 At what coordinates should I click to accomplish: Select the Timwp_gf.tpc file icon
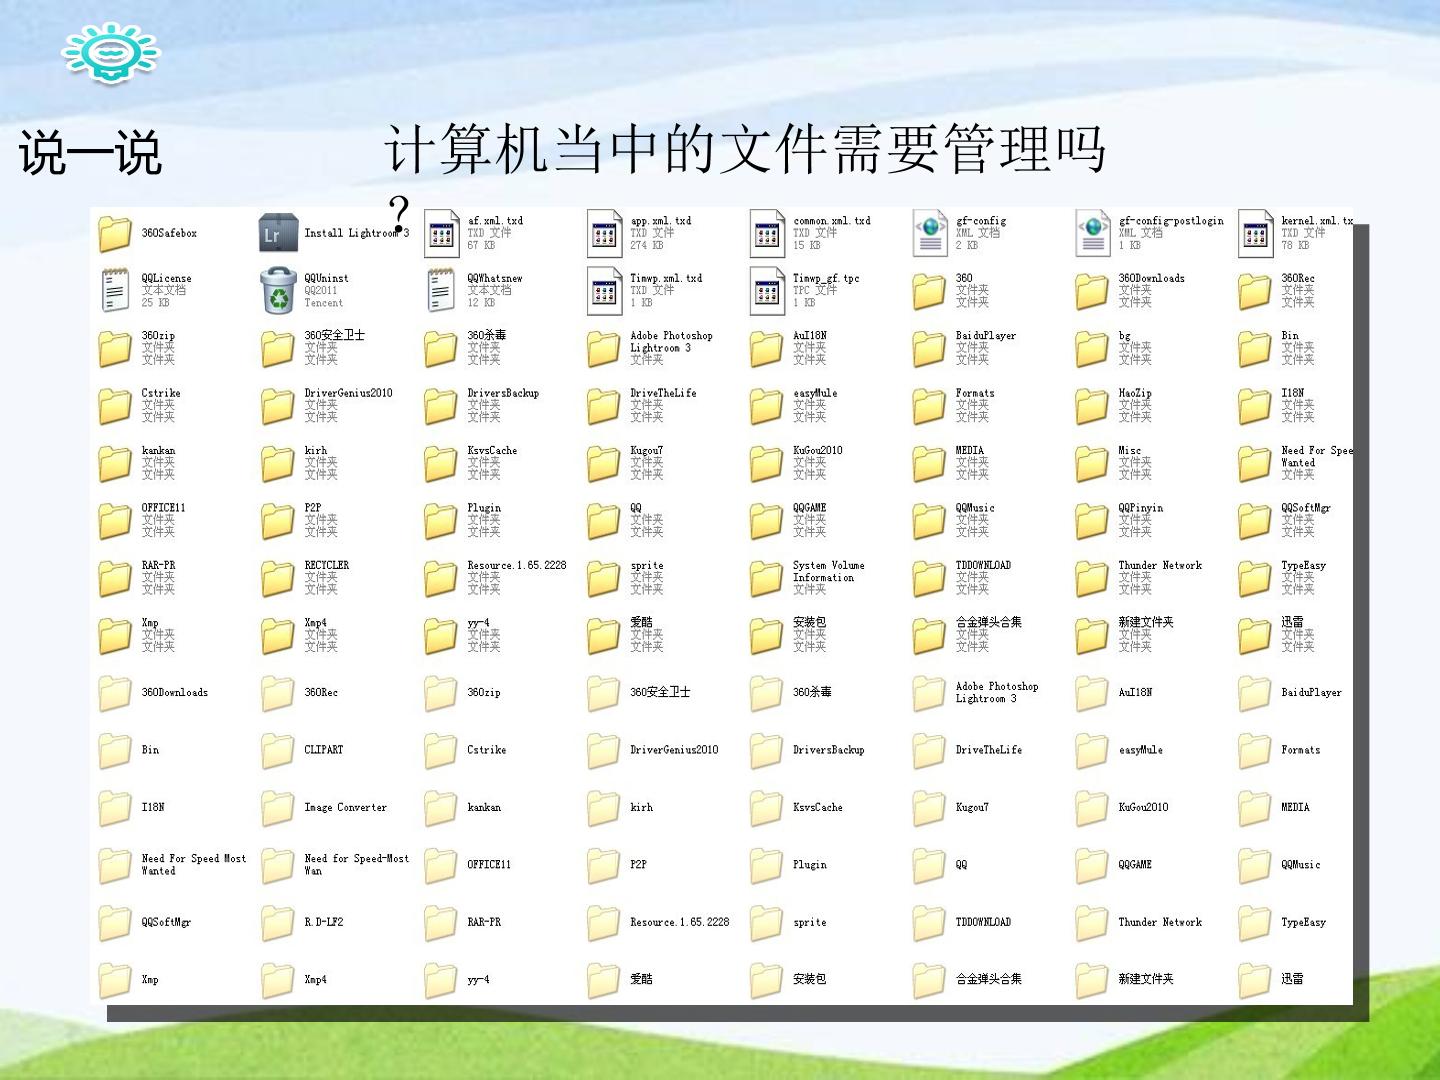pos(767,291)
